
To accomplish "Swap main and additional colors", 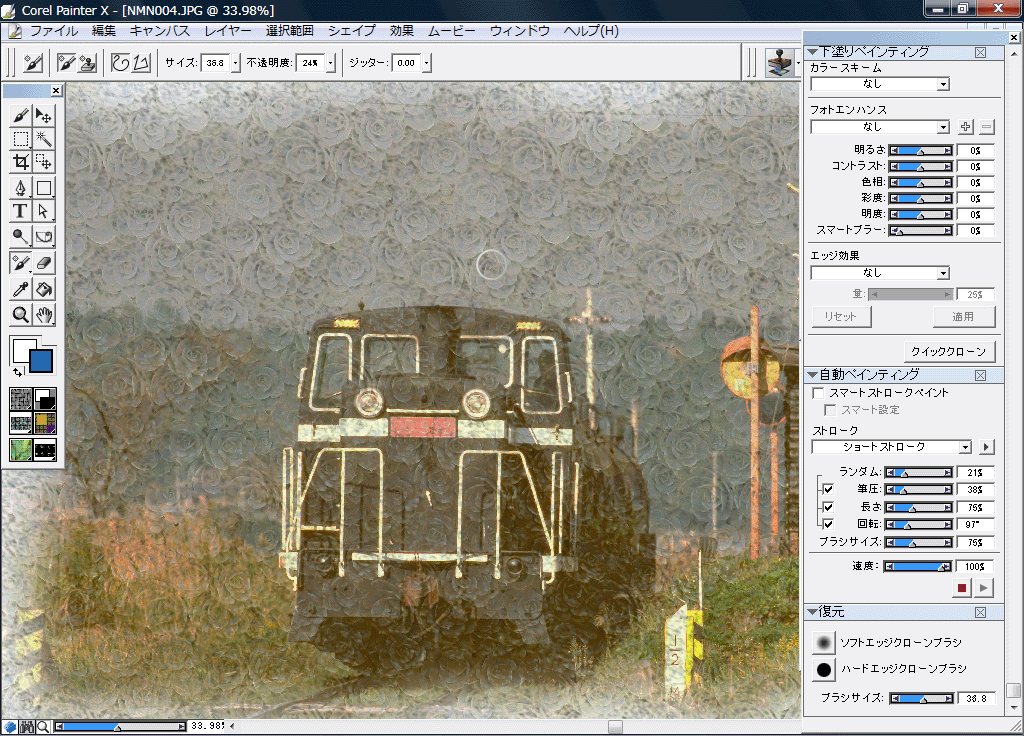I will tap(18, 372).
